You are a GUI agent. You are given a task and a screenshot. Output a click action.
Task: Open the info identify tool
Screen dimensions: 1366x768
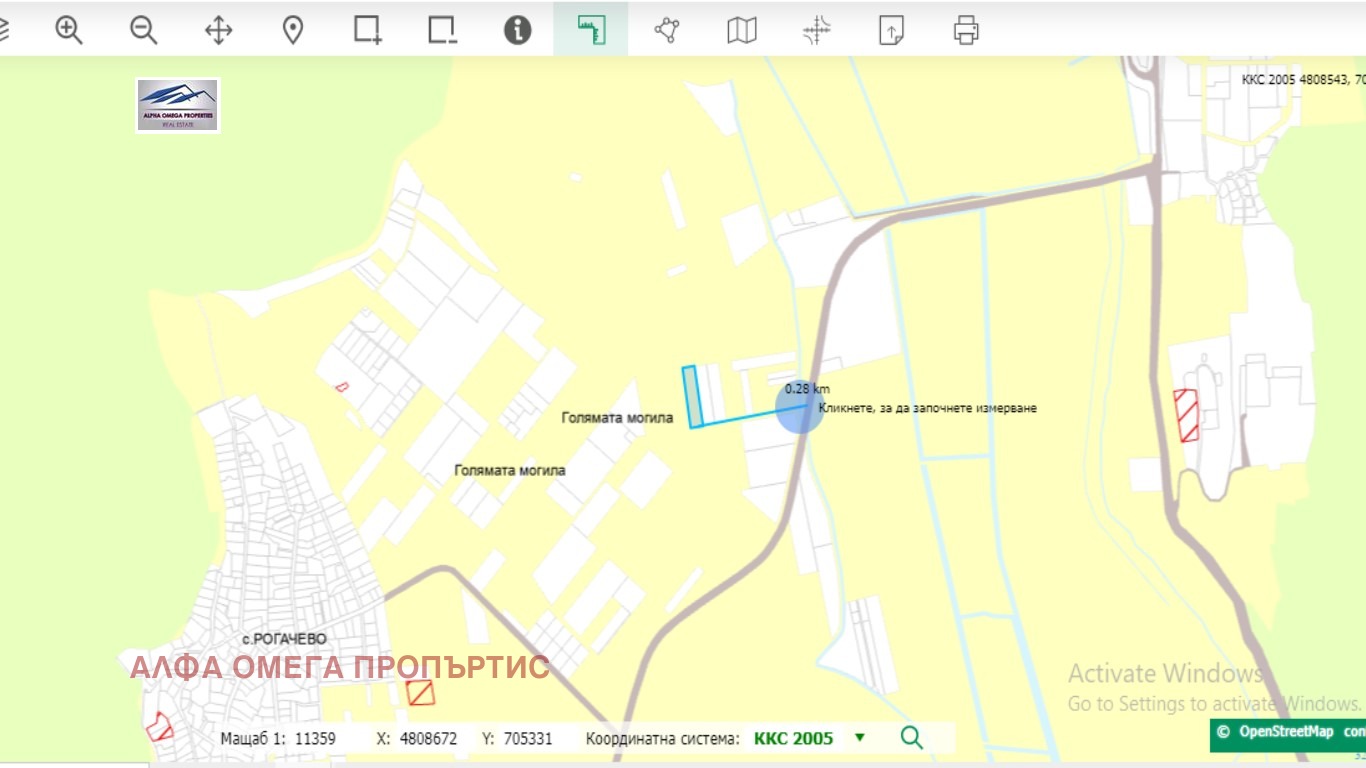pos(517,30)
